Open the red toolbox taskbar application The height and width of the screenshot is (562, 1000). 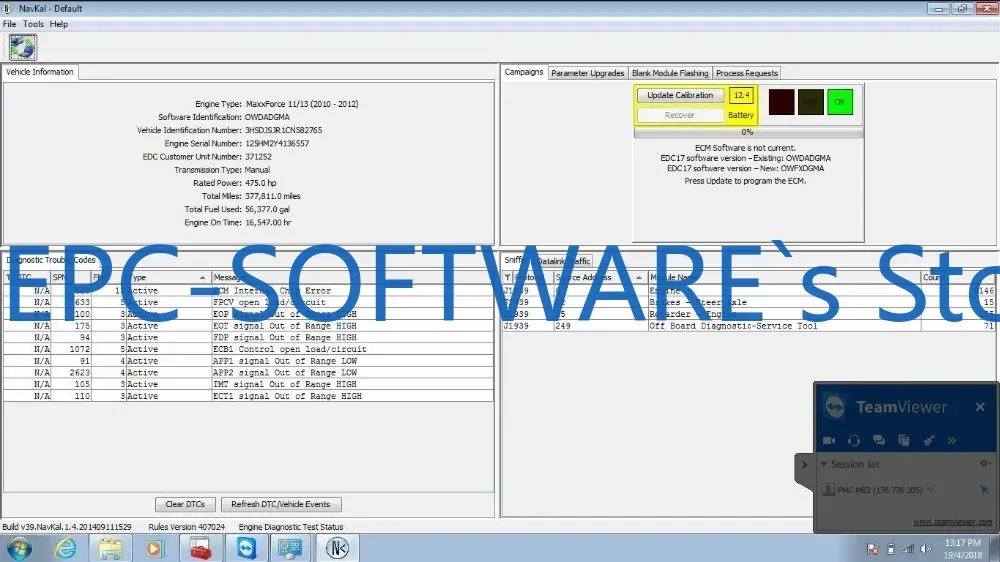coord(200,549)
